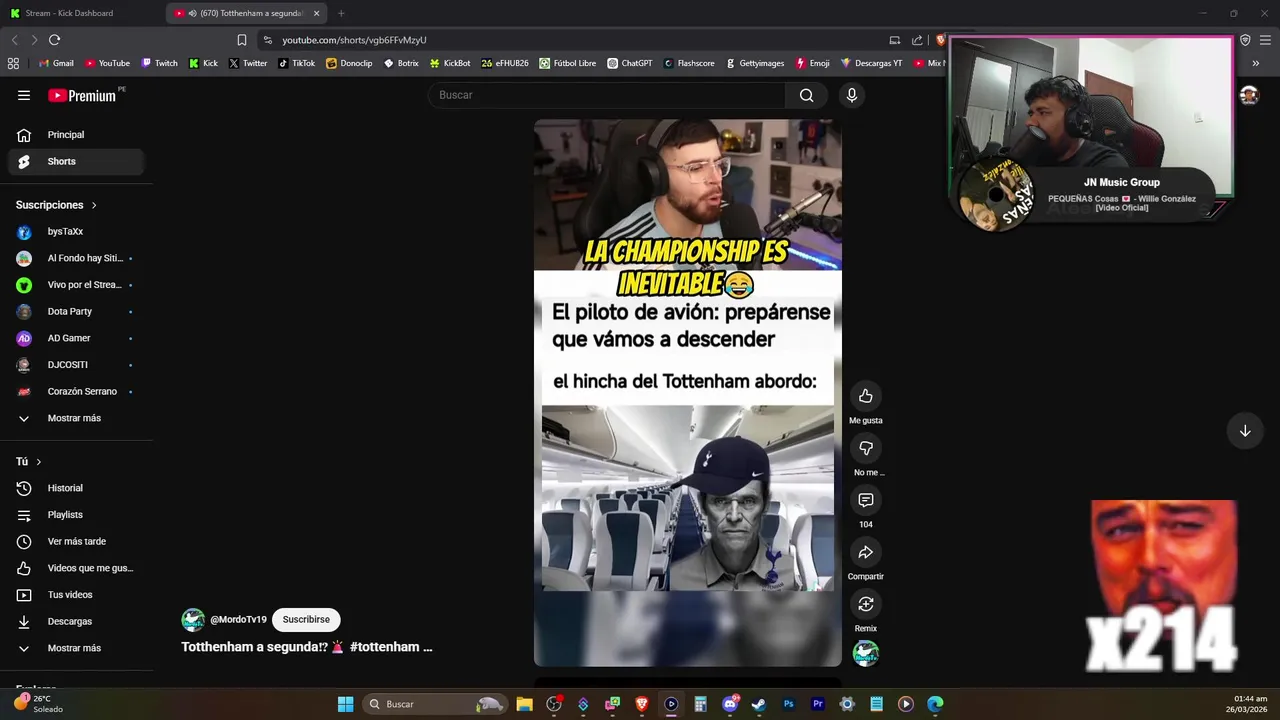Open ChatGPT bookmark
This screenshot has height=720, width=1280.
(x=629, y=63)
